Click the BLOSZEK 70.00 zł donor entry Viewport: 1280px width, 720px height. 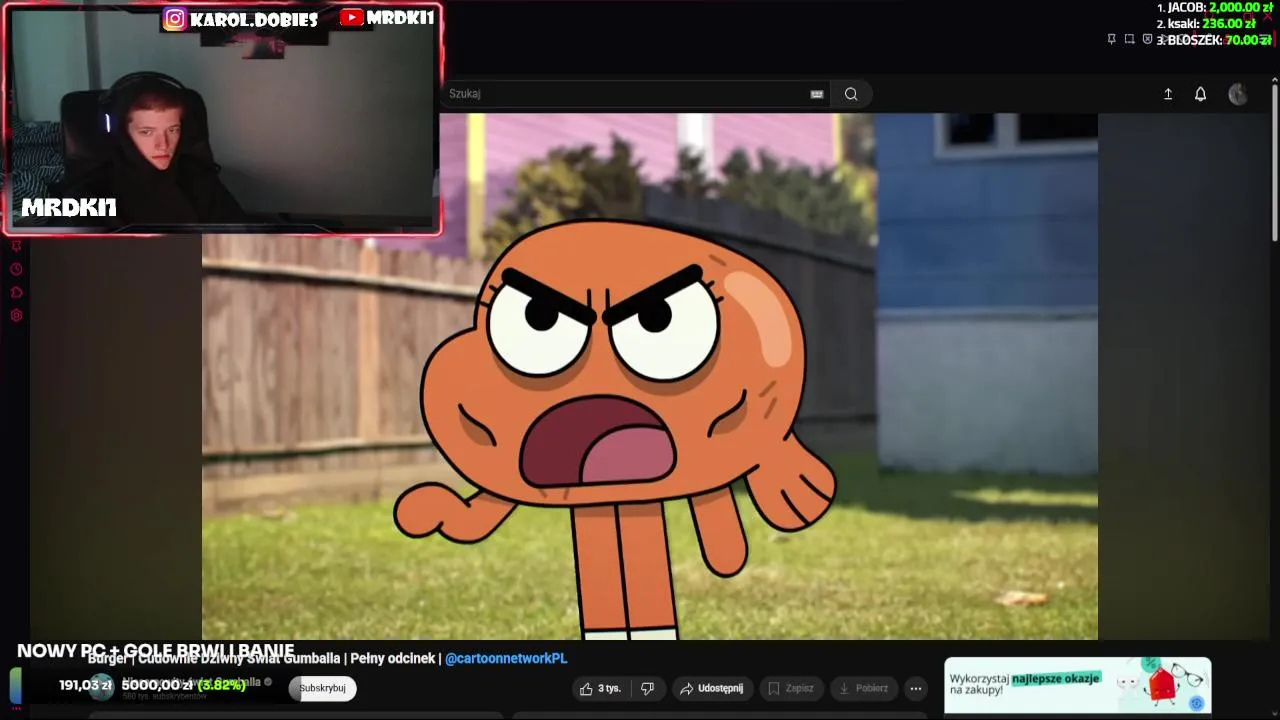[x=1213, y=40]
